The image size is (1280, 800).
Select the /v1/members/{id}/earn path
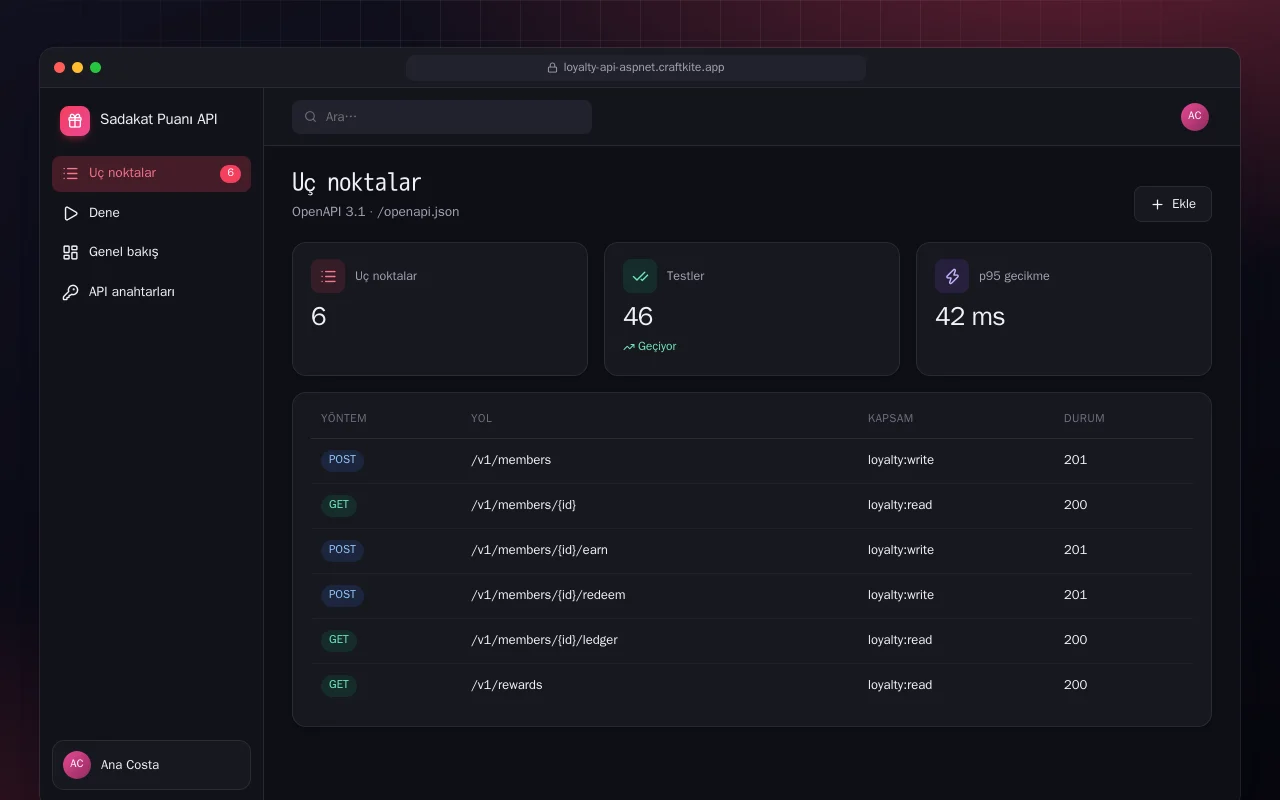540,550
